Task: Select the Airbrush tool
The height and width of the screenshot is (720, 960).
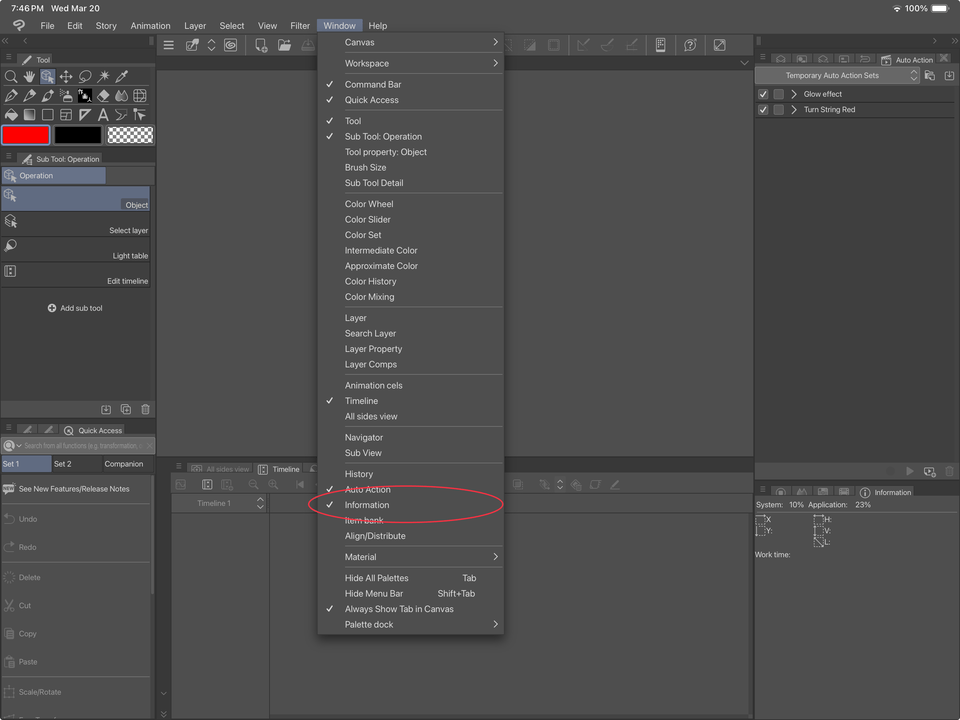Action: 66,96
